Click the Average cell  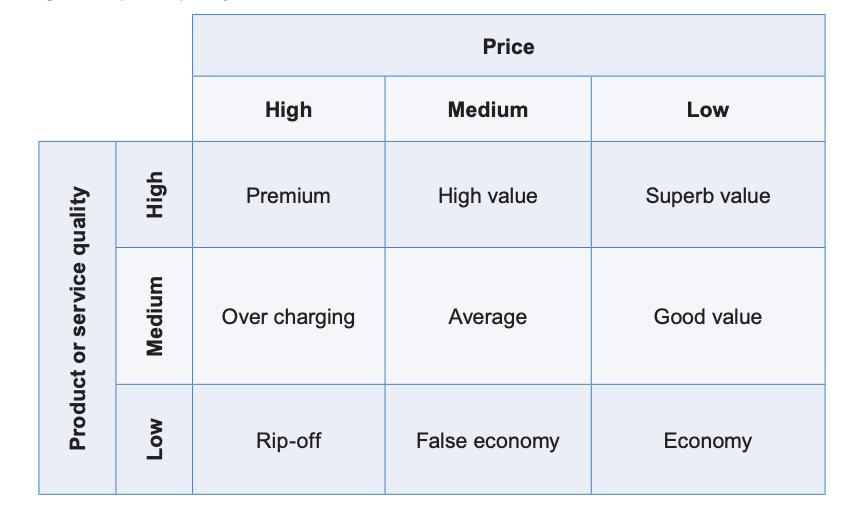[x=487, y=317]
